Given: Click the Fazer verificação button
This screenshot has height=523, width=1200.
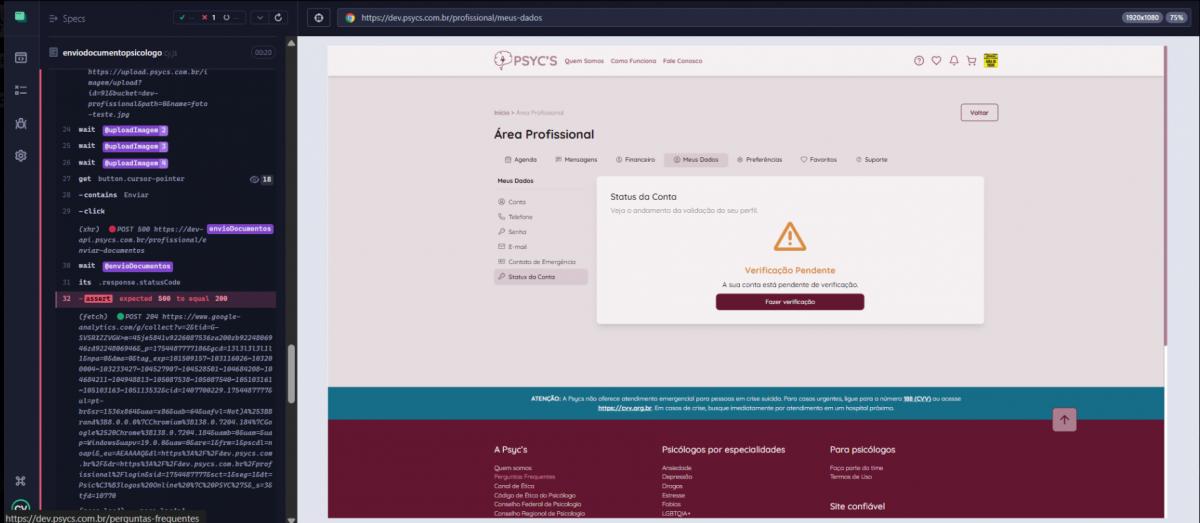Looking at the screenshot, I should point(789,302).
